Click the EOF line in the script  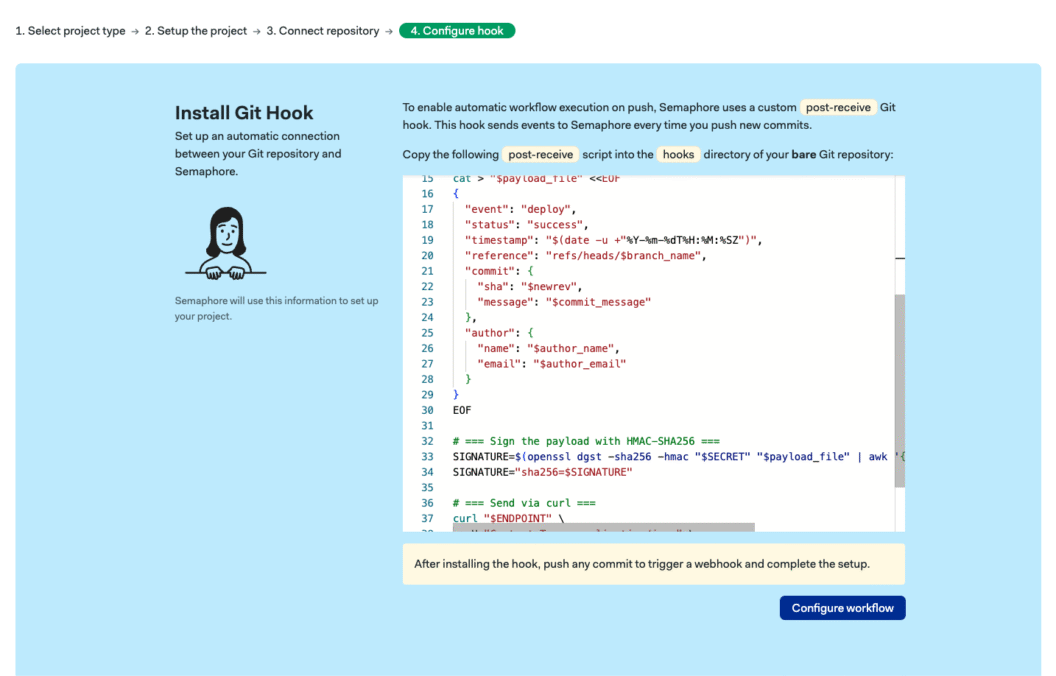point(462,410)
